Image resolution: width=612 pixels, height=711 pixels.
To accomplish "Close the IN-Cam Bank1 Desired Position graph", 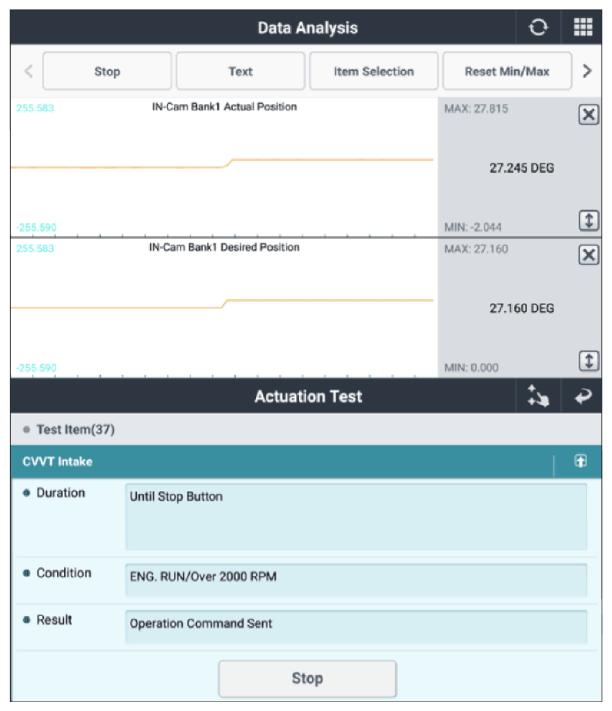I will 588,255.
